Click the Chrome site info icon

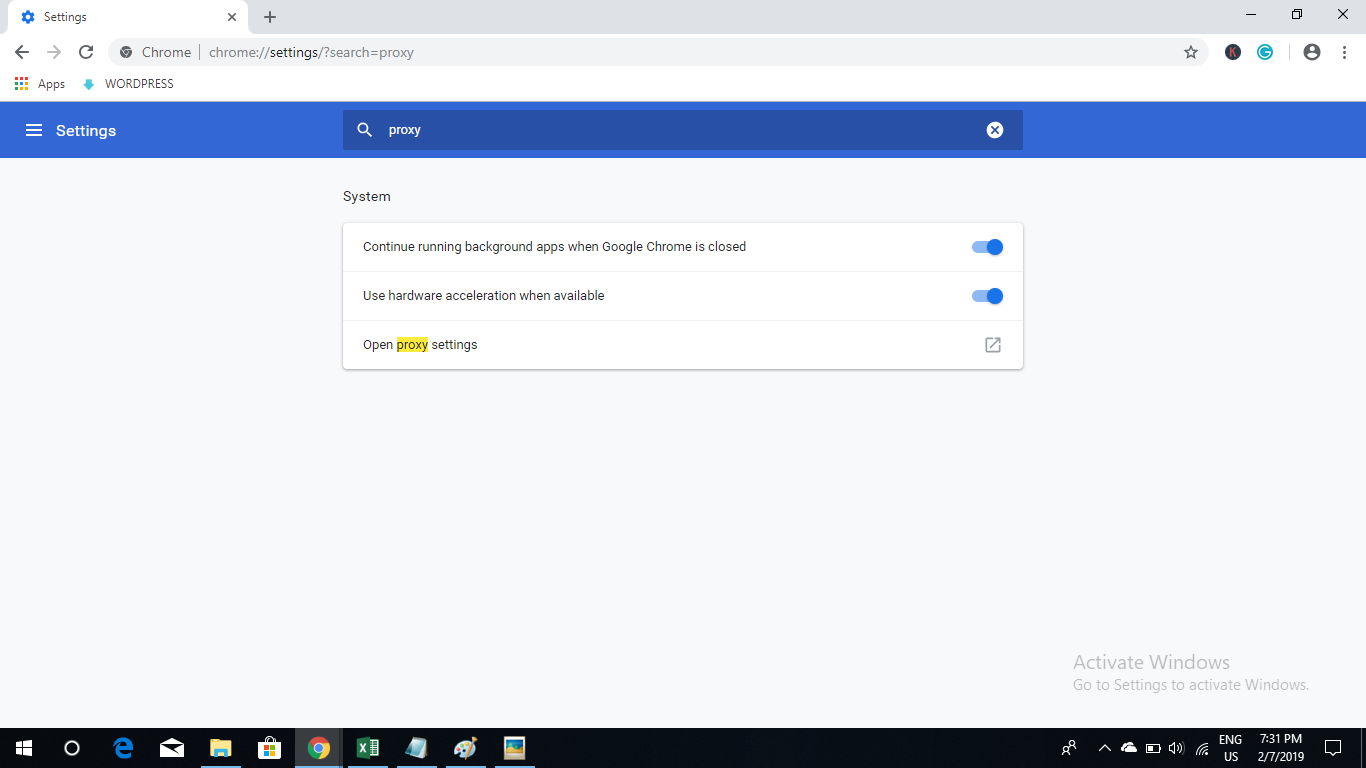(x=126, y=52)
